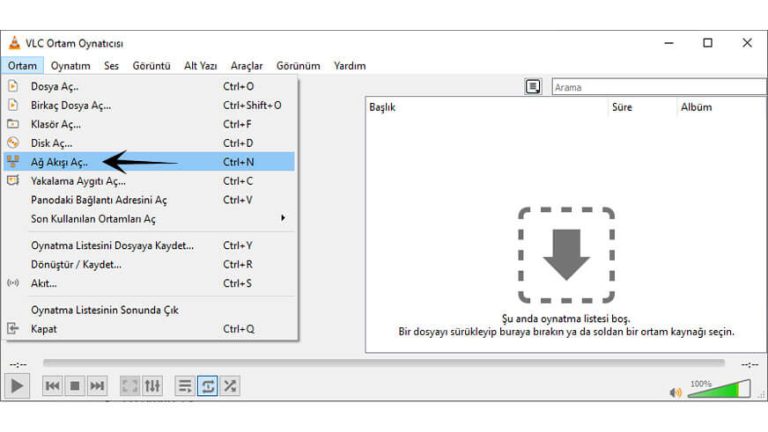This screenshot has width=768, height=432.
Task: Click the Ctrl+N shortcut text
Action: pyautogui.click(x=238, y=162)
